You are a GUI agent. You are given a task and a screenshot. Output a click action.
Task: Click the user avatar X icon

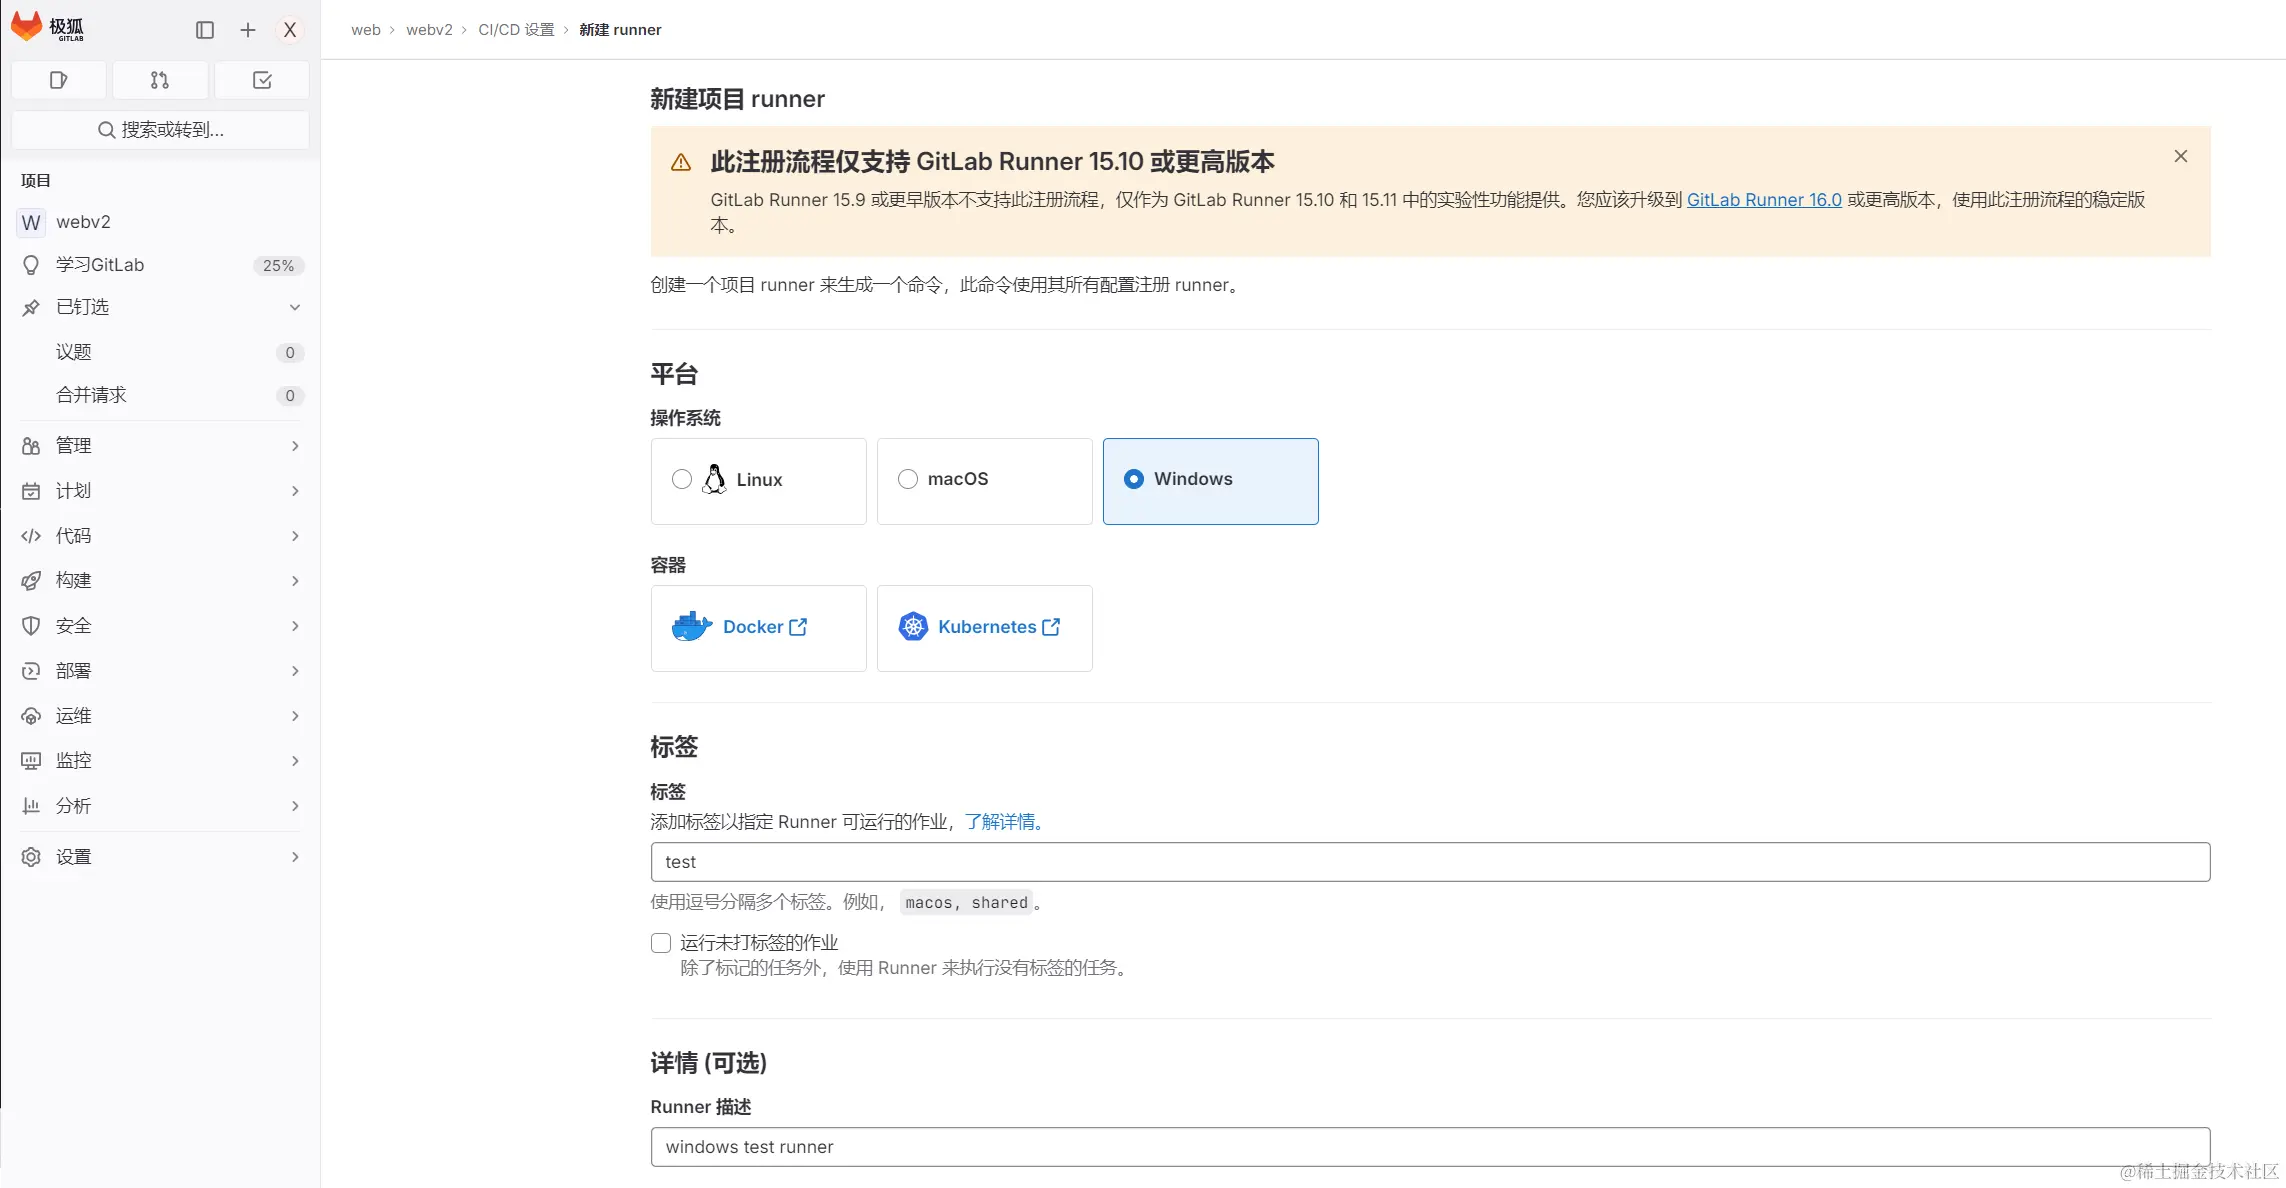tap(290, 30)
